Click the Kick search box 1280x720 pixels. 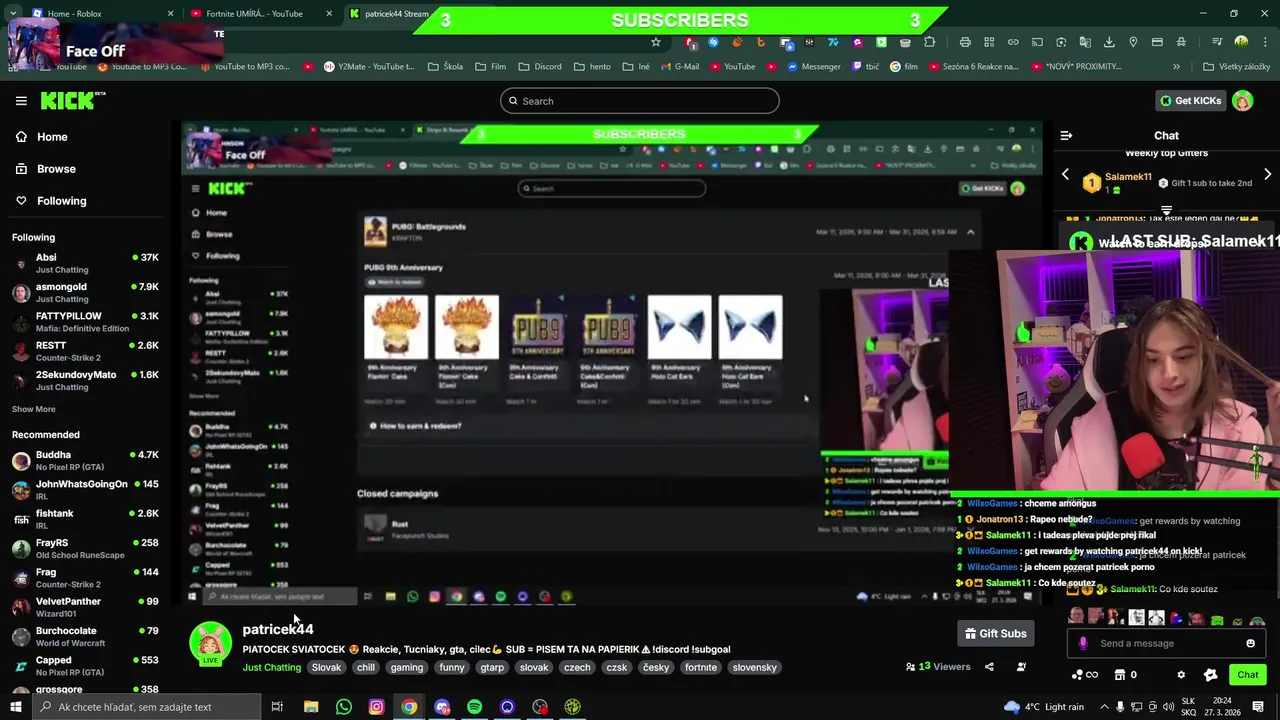tap(640, 101)
